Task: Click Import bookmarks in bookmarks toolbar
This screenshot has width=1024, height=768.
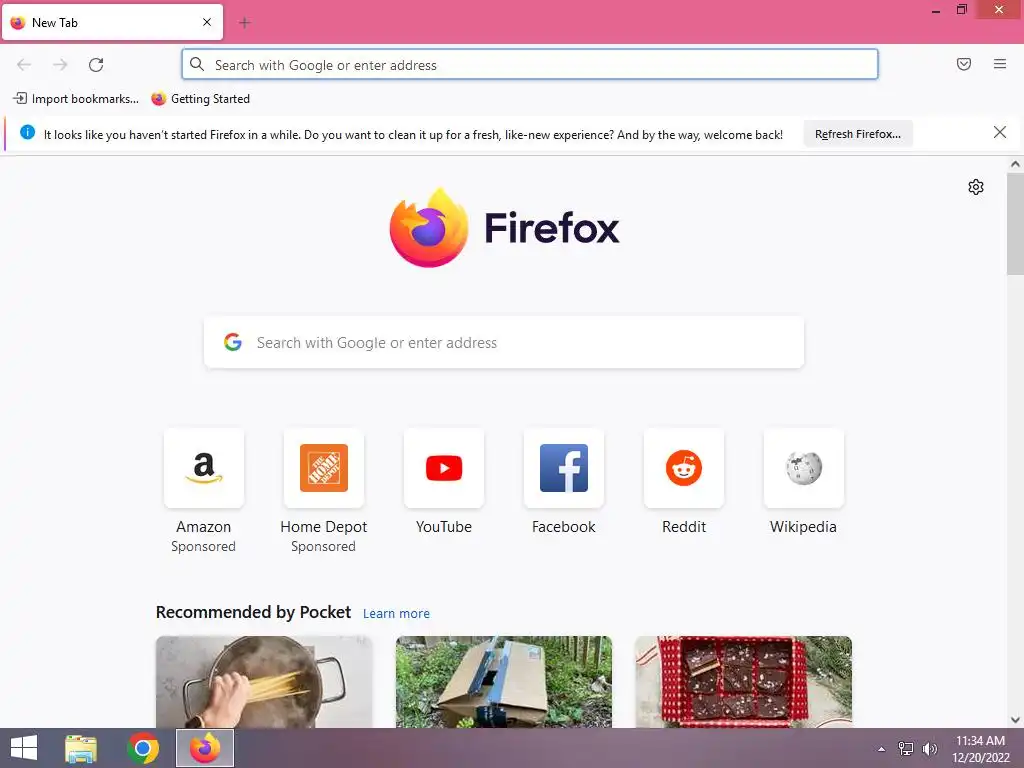Action: tap(76, 99)
